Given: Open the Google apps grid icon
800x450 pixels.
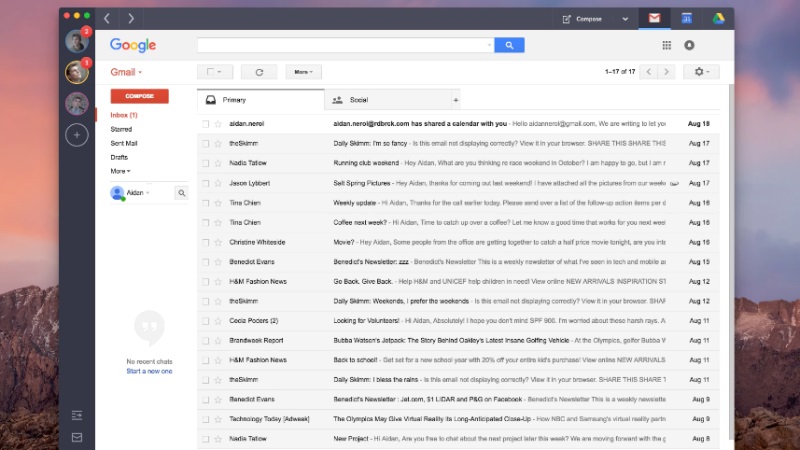Looking at the screenshot, I should [666, 45].
